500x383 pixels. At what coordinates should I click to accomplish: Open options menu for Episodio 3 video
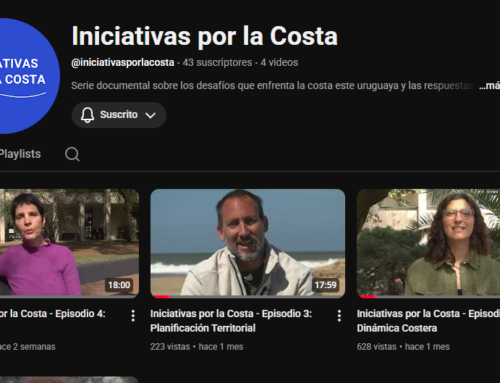coord(339,315)
